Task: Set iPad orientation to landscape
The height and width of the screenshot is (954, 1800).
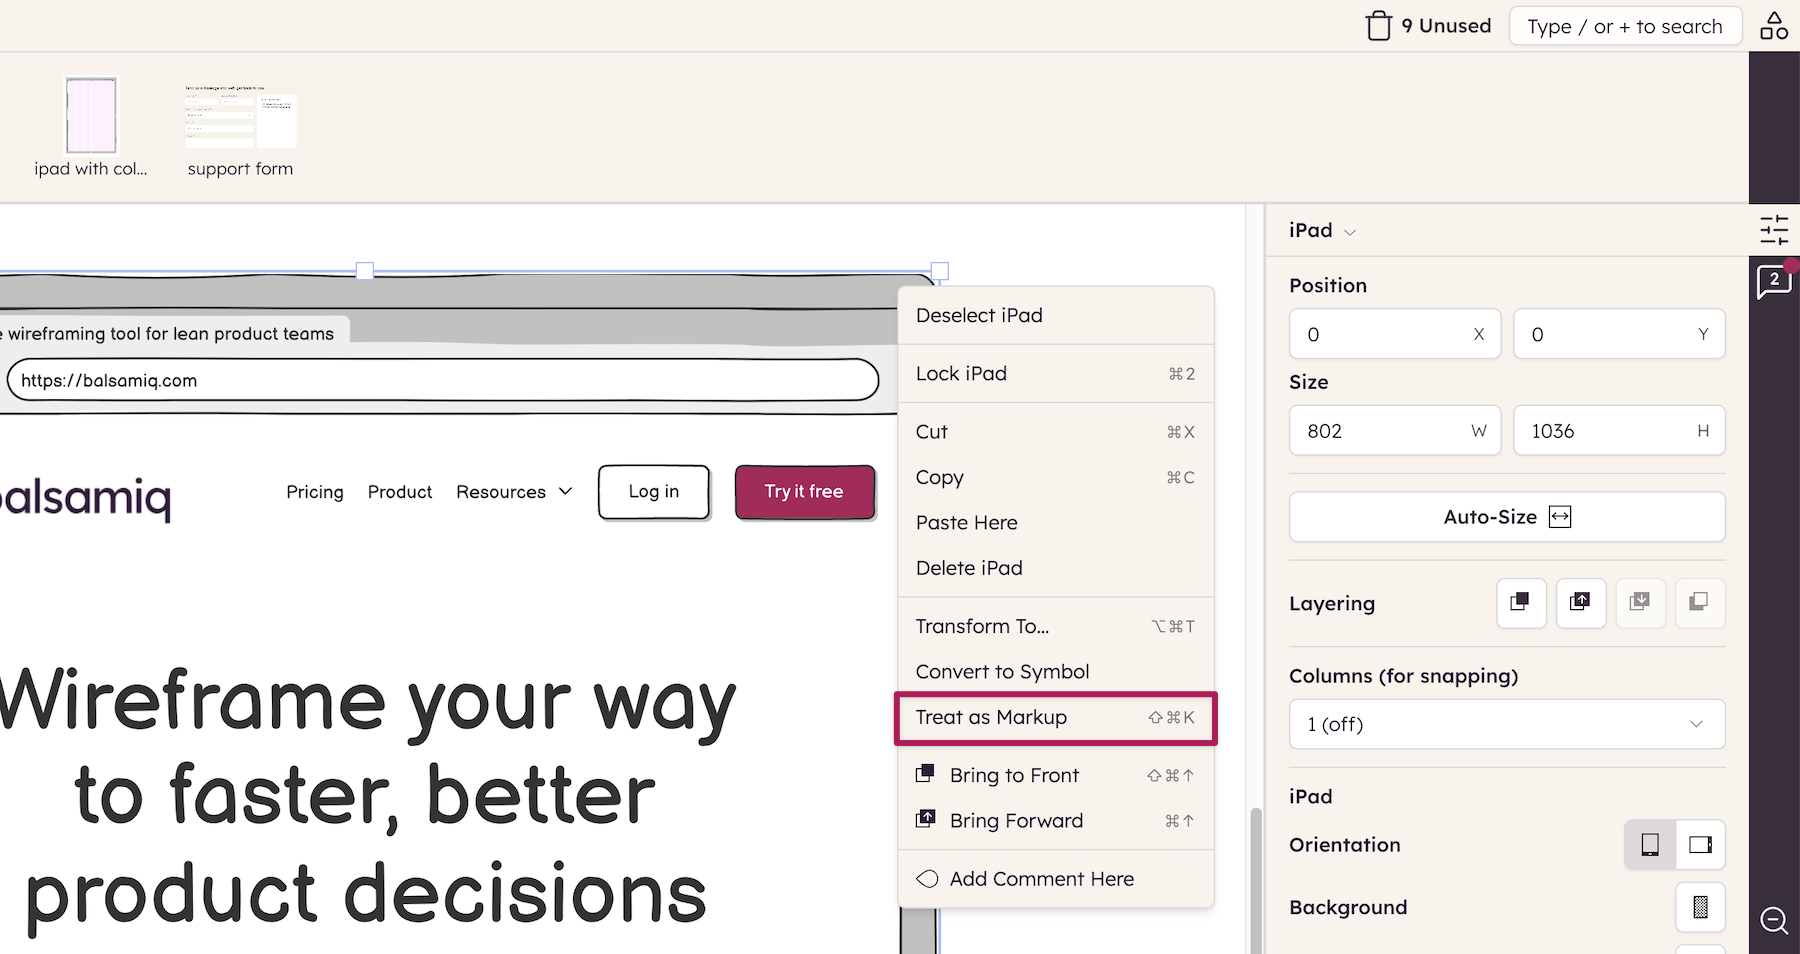Action: (x=1700, y=845)
